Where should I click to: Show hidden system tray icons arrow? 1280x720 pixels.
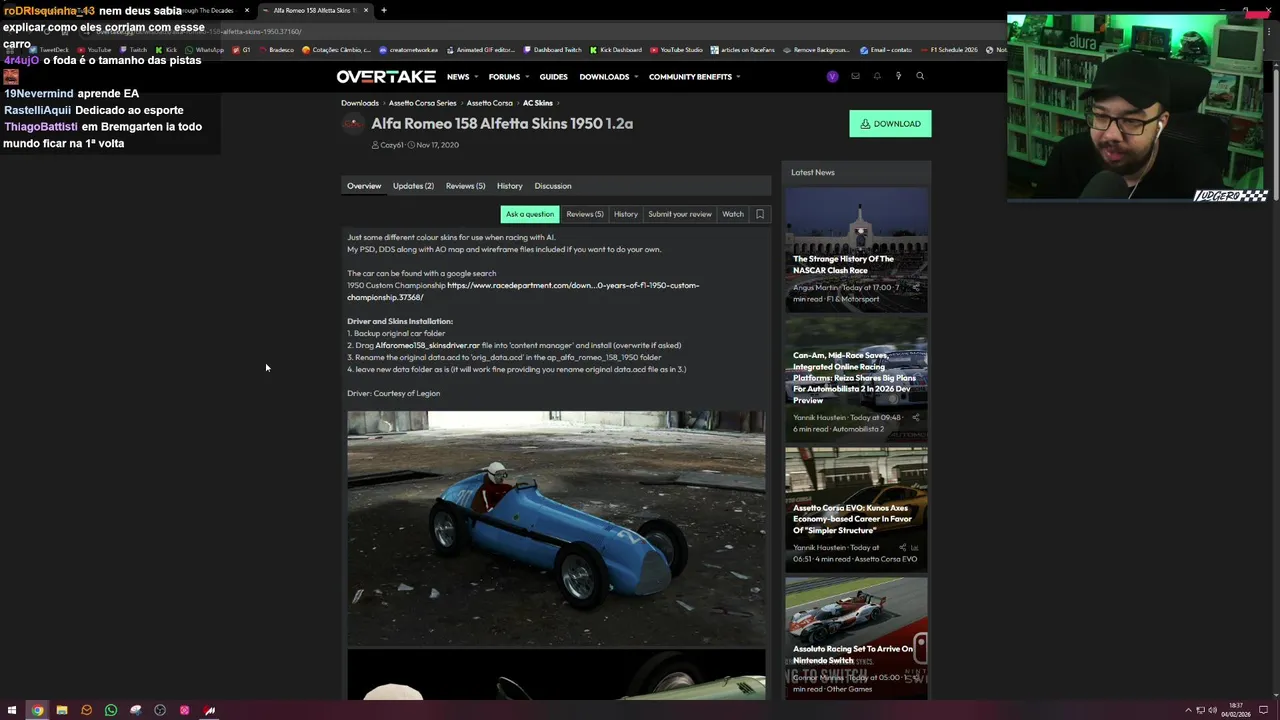[x=1188, y=710]
